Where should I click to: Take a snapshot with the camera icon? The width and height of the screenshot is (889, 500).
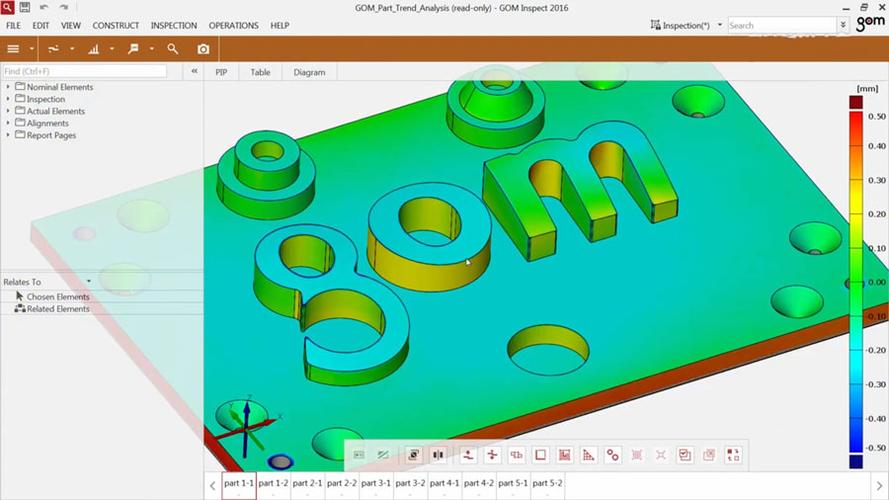pyautogui.click(x=203, y=49)
